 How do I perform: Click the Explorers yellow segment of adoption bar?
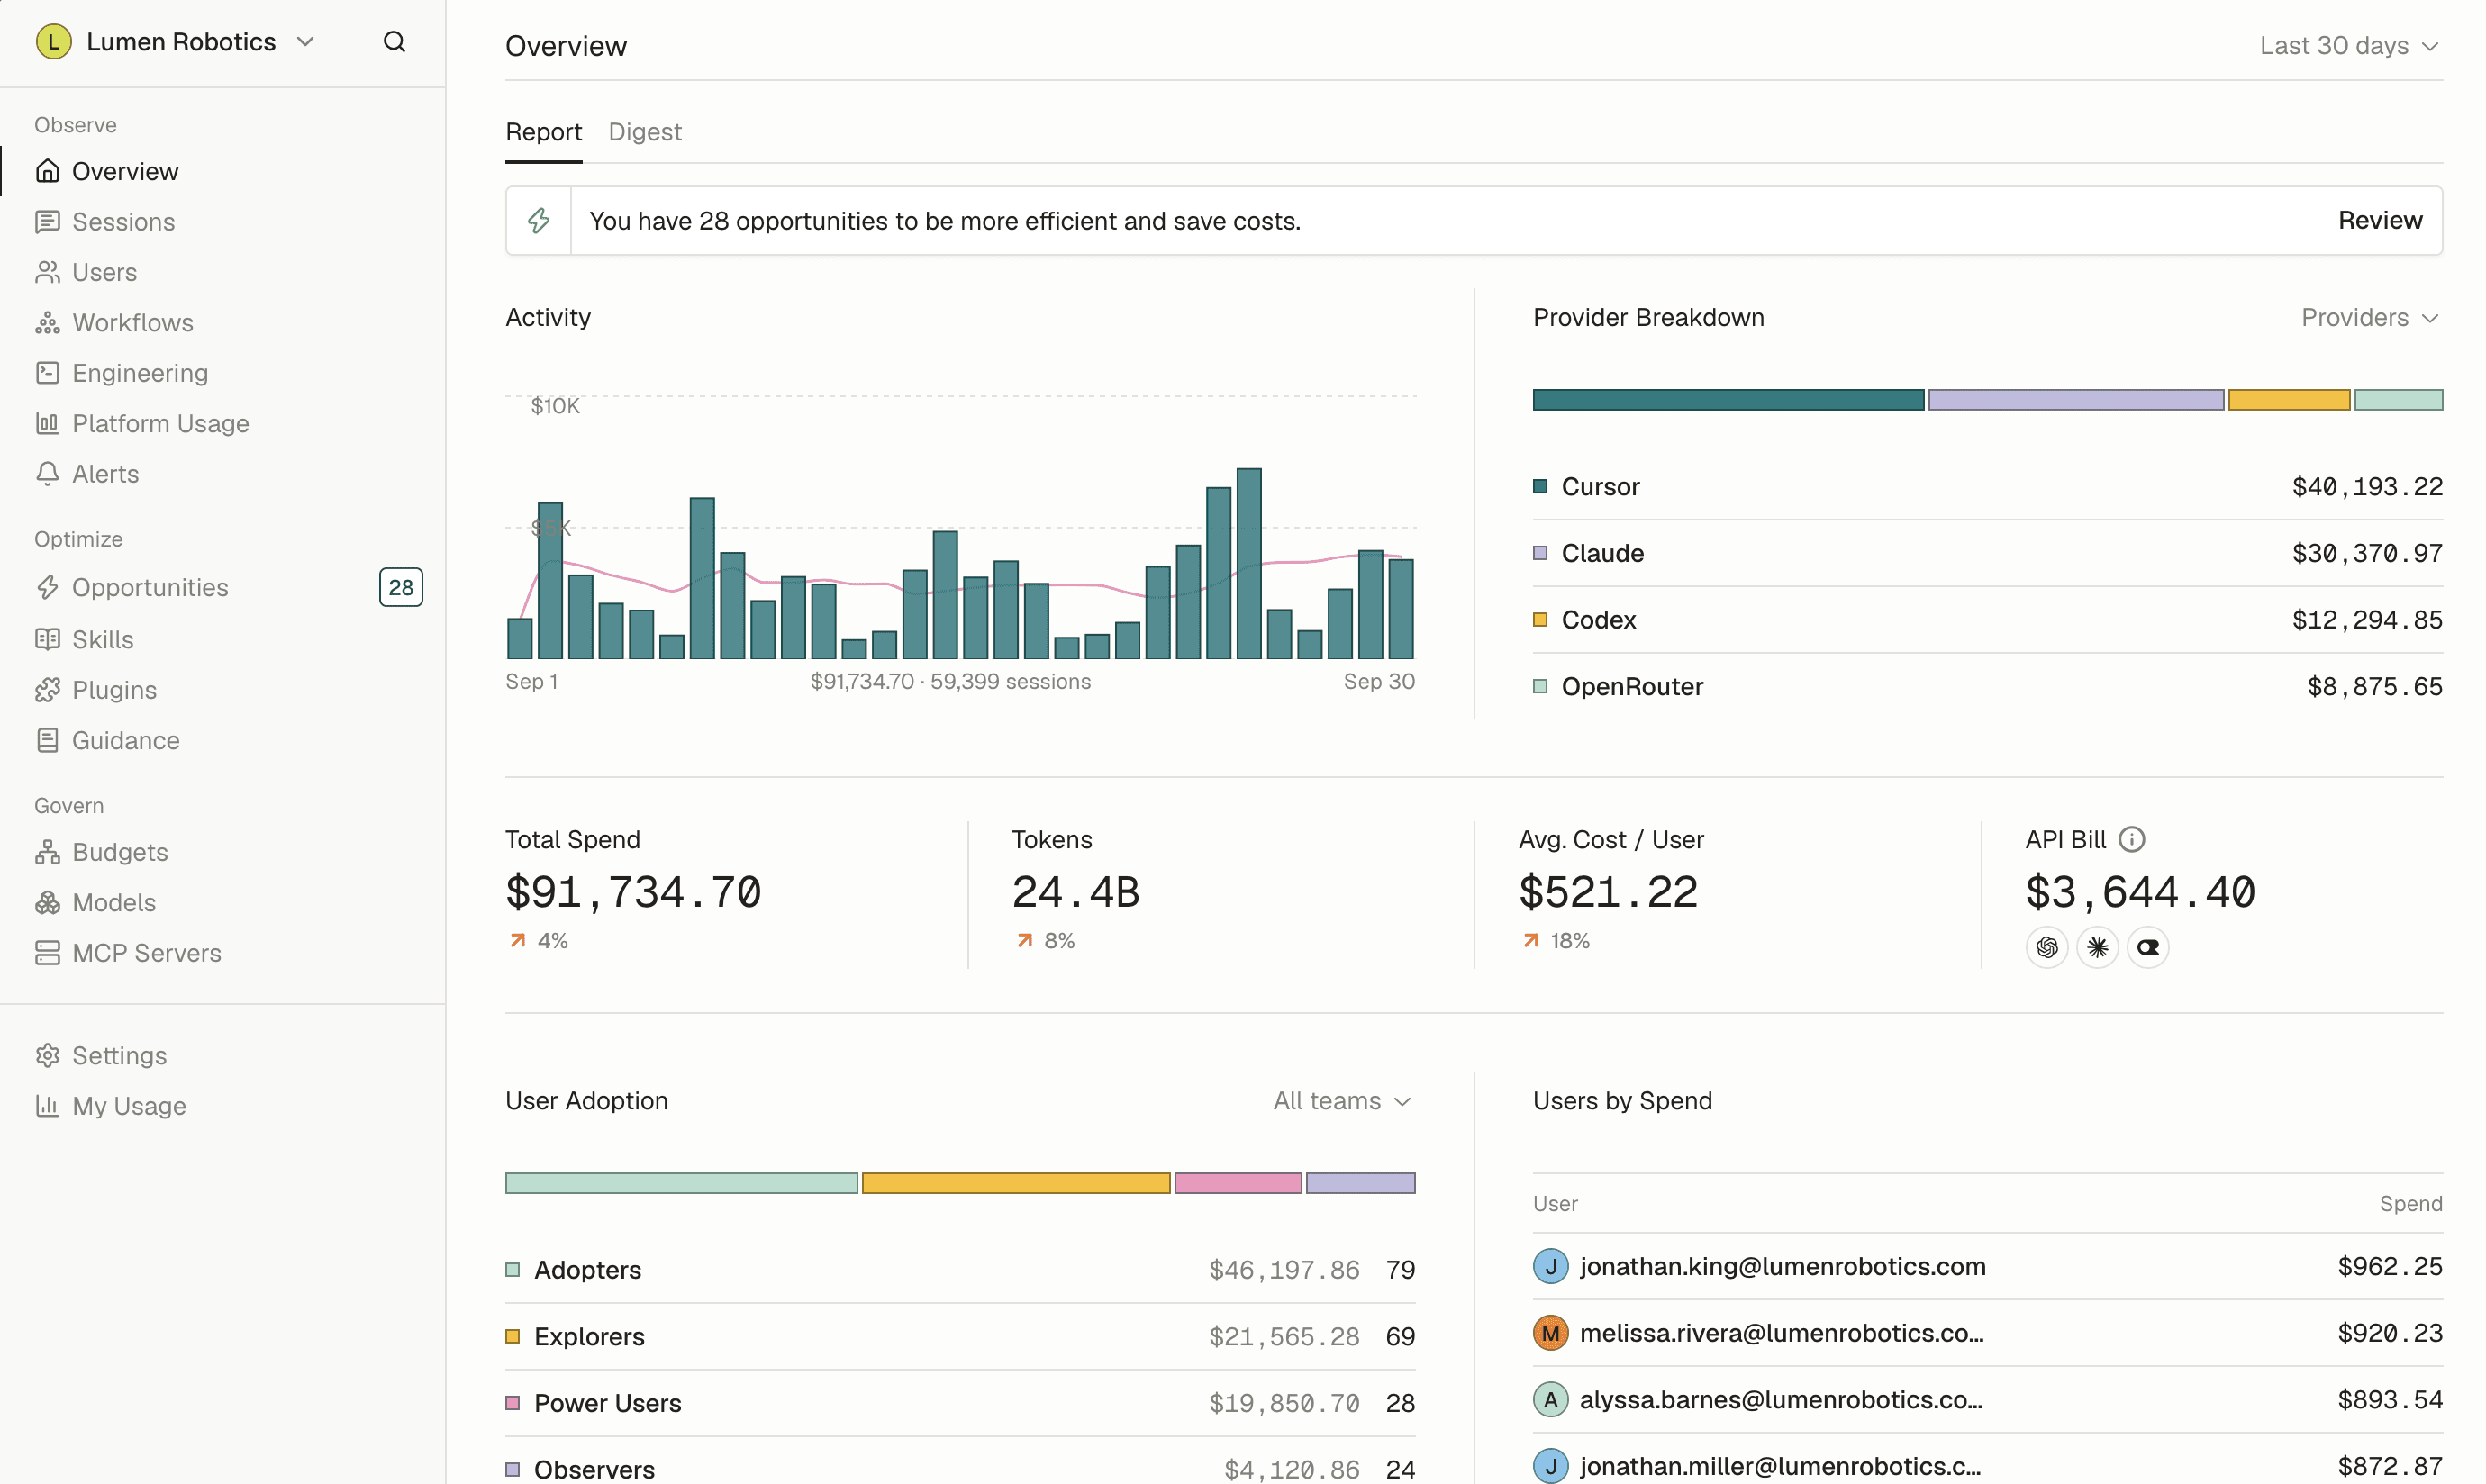click(x=1016, y=1184)
